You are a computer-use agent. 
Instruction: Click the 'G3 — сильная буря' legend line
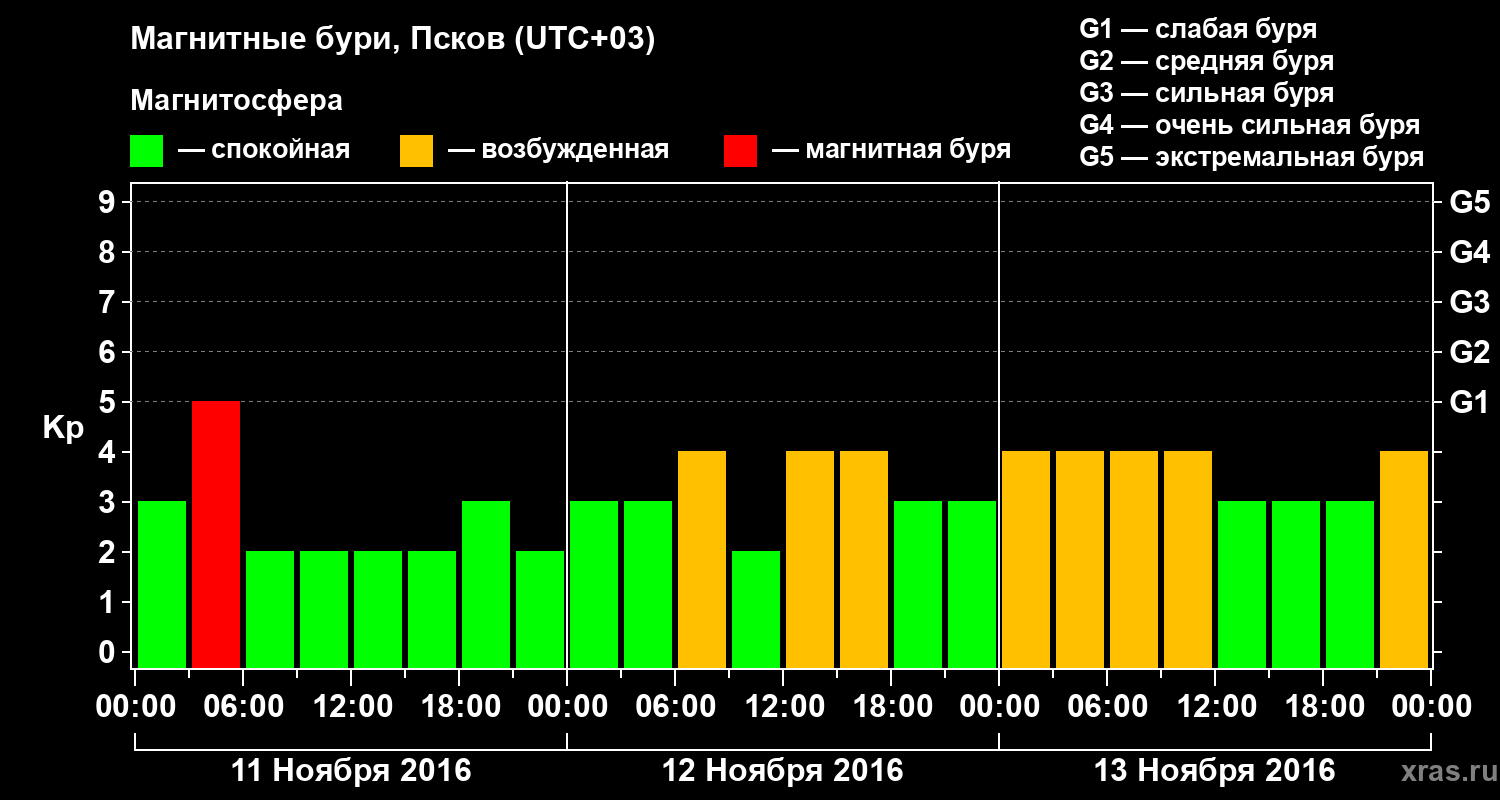[1206, 93]
